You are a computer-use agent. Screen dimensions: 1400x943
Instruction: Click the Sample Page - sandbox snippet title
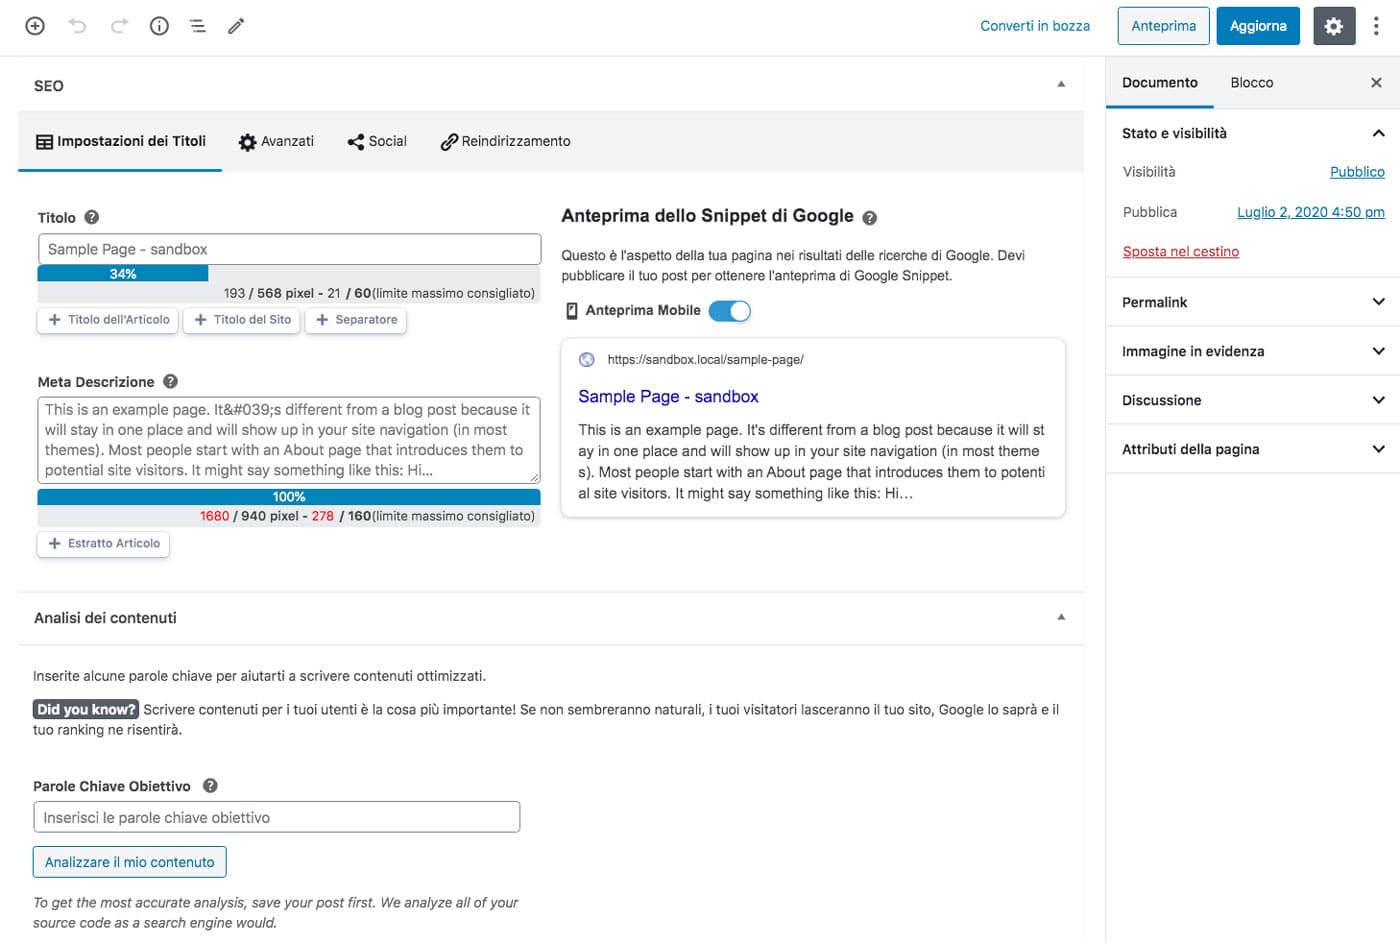coord(668,397)
